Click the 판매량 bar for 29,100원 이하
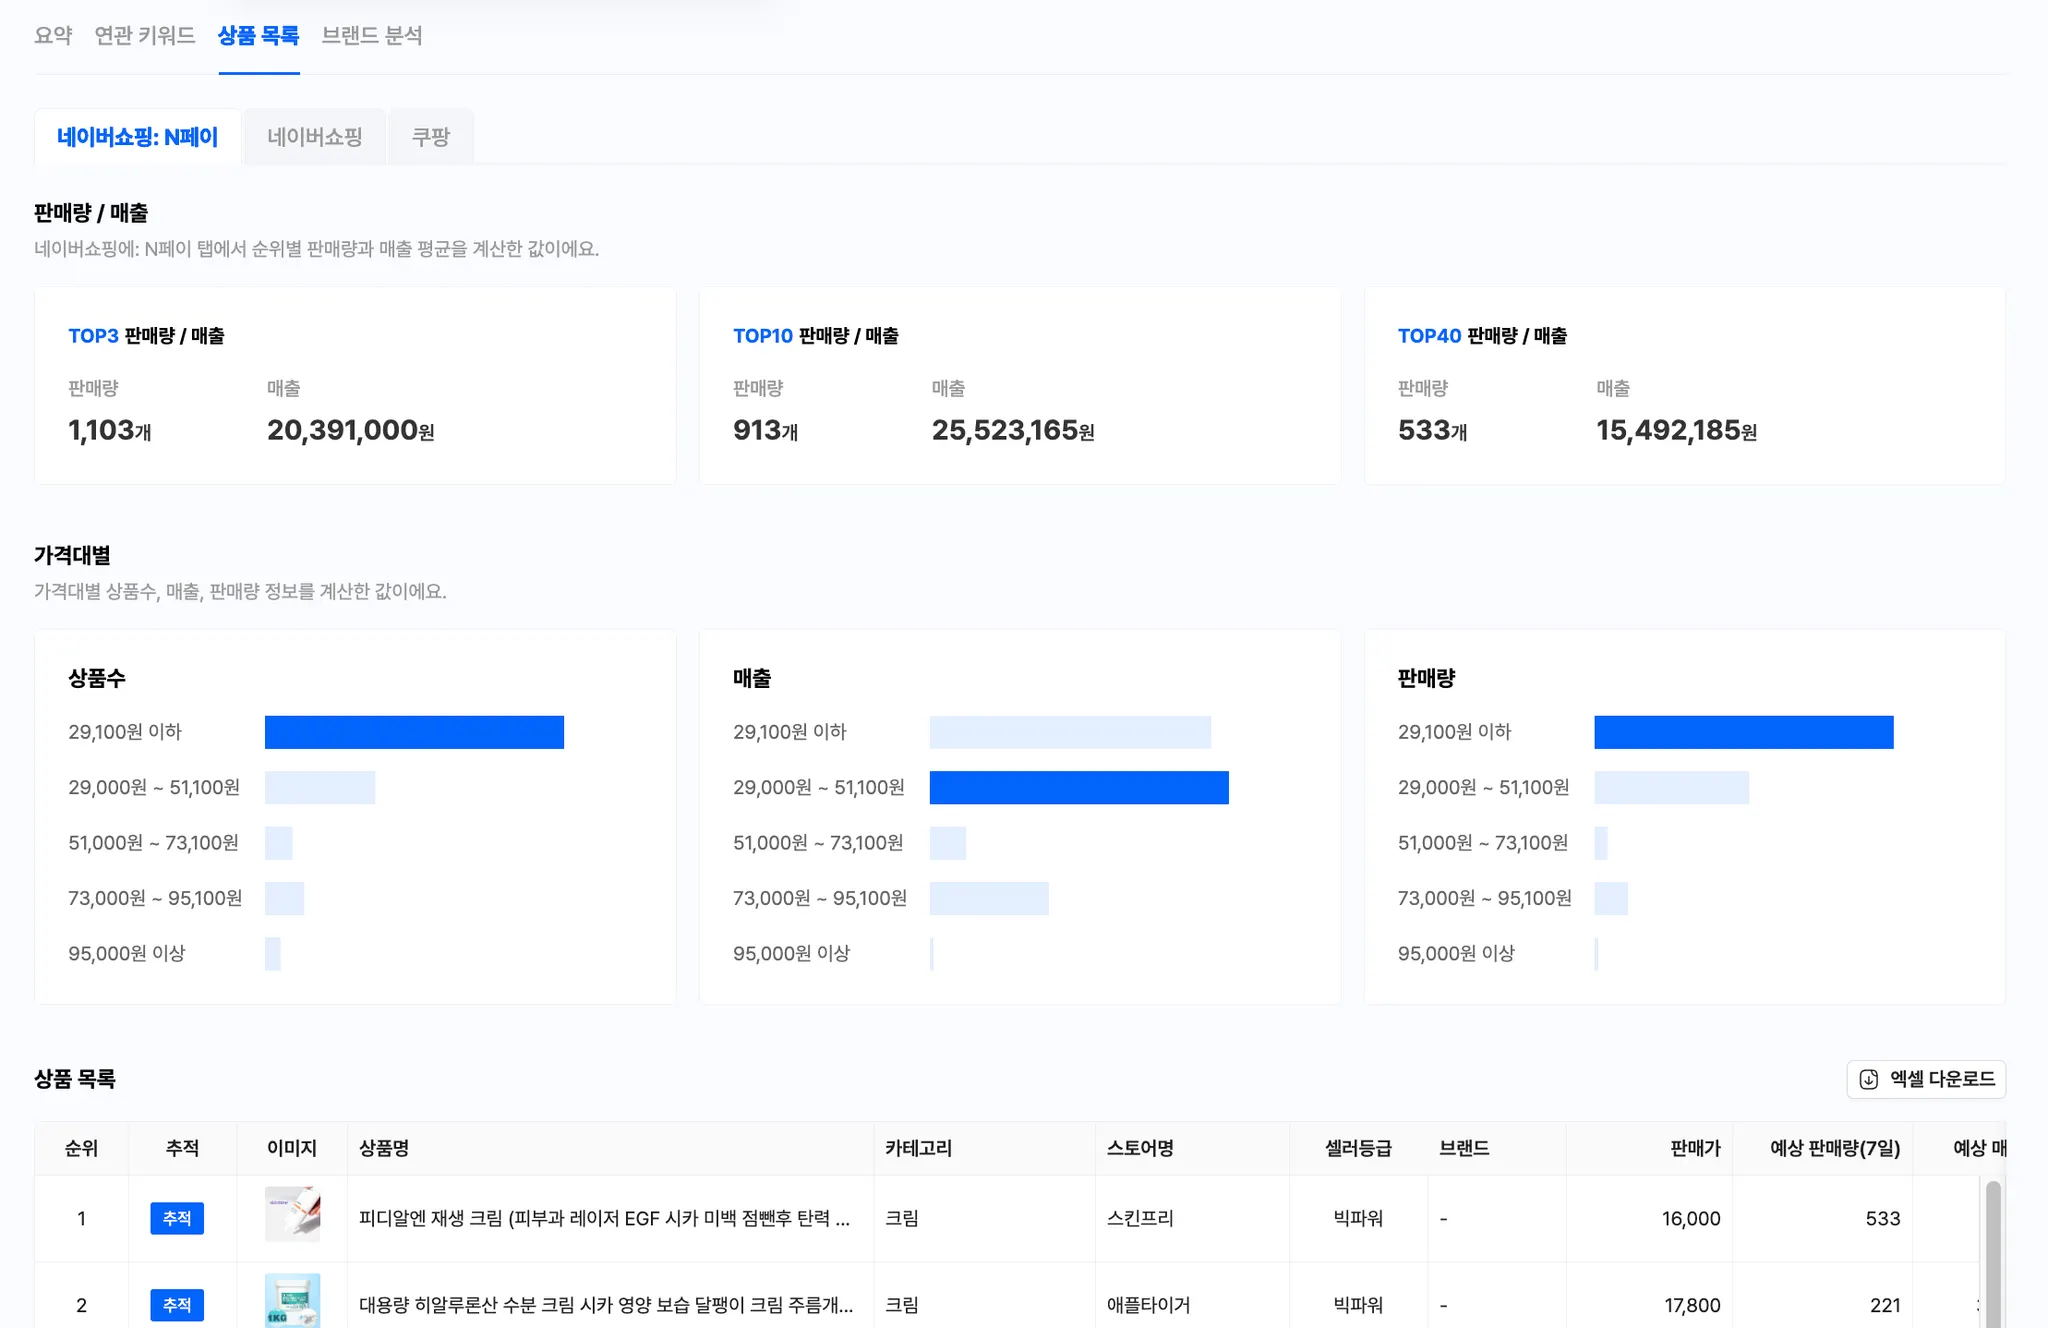This screenshot has width=2048, height=1328. tap(1743, 732)
